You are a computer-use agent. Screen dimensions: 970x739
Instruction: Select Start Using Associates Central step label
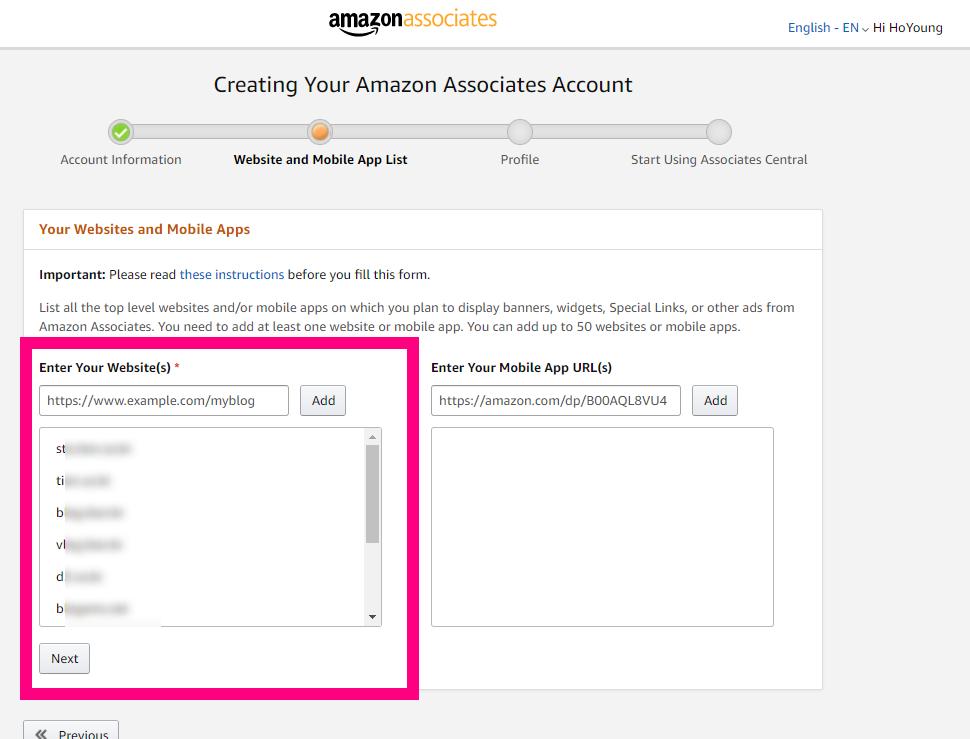(x=719, y=160)
